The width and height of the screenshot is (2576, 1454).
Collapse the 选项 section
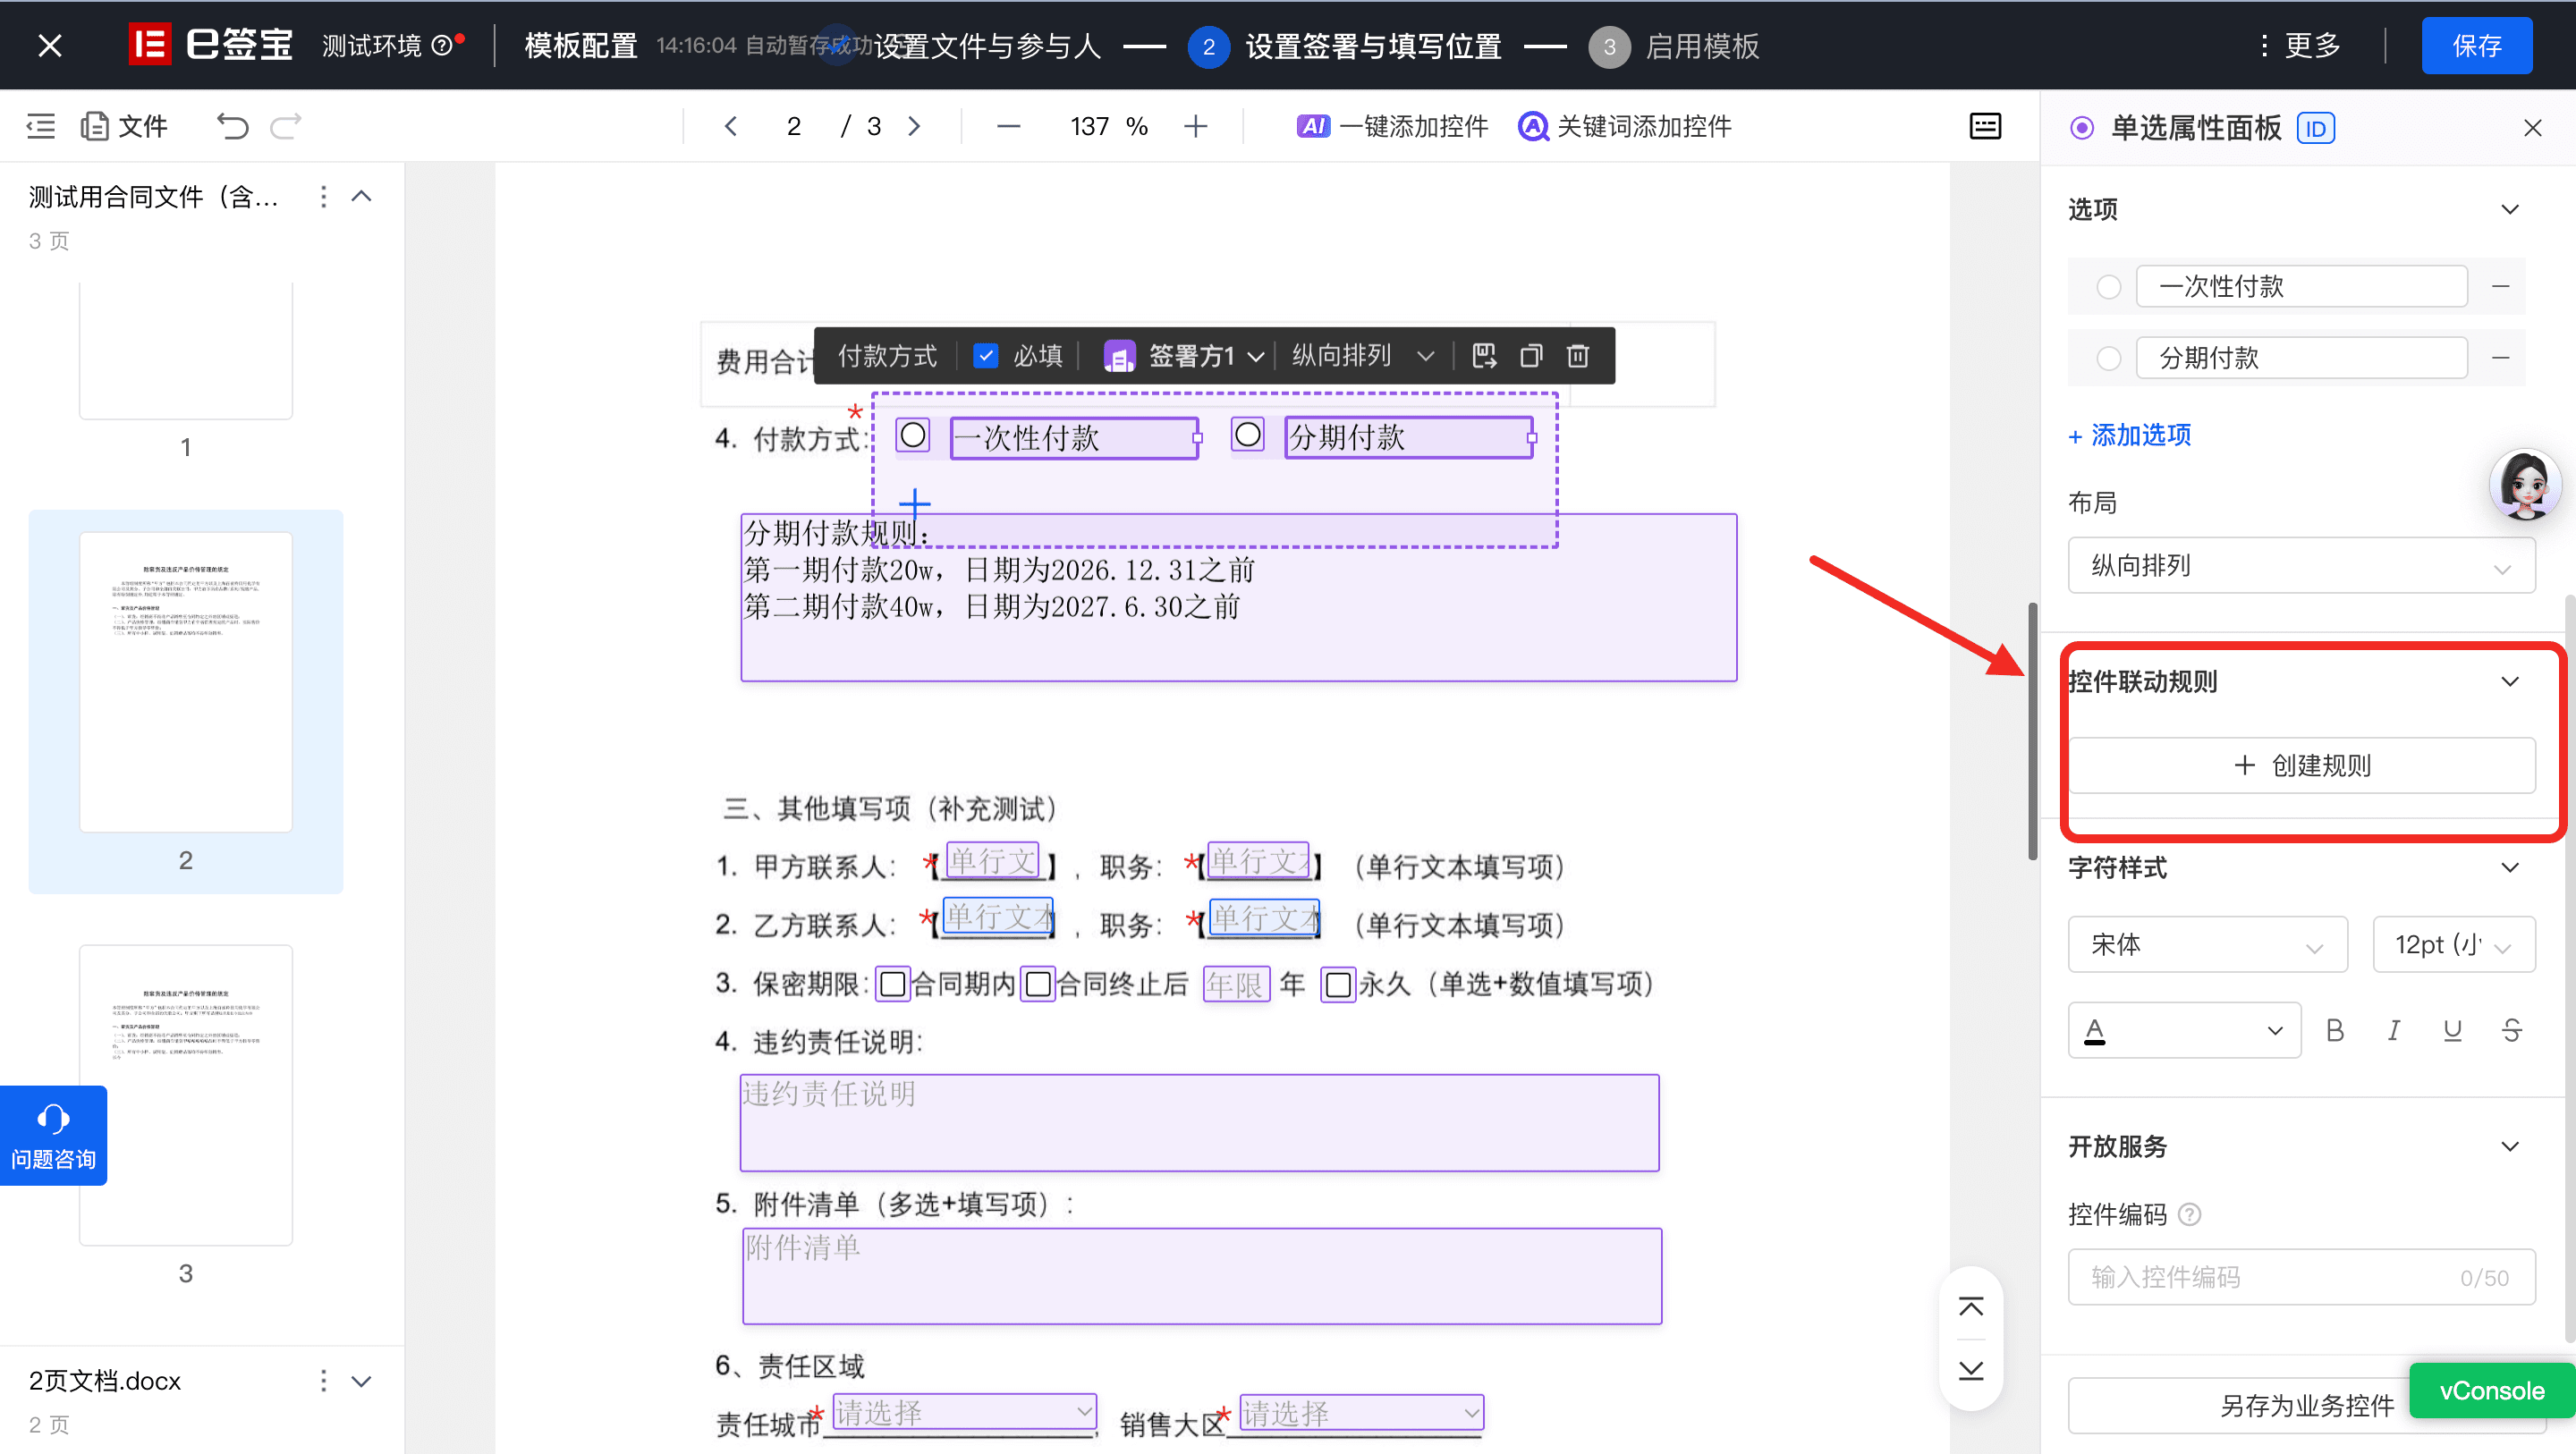2510,209
